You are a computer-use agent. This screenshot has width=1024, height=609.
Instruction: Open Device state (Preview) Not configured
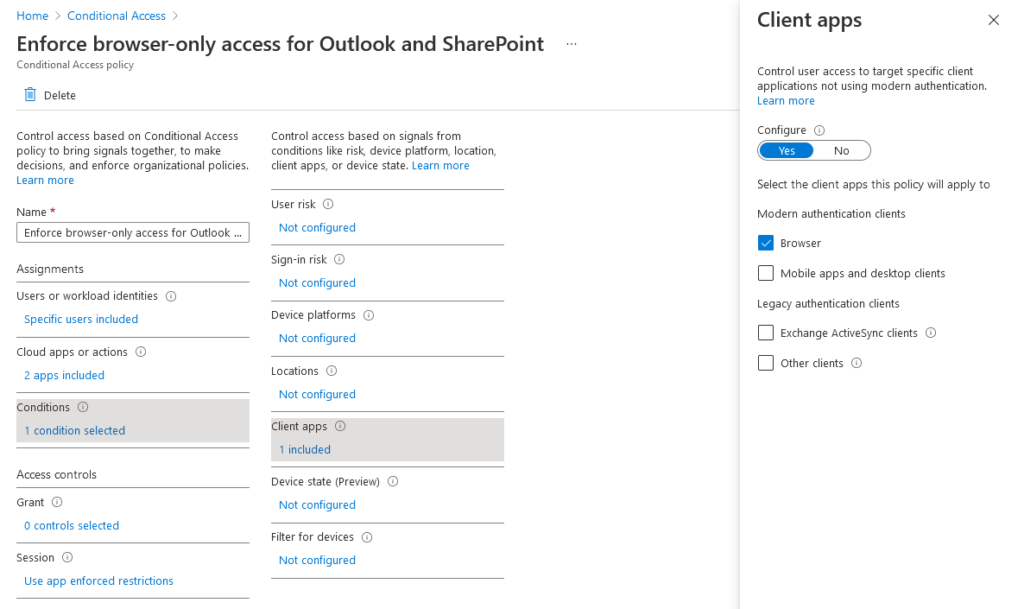coord(317,505)
